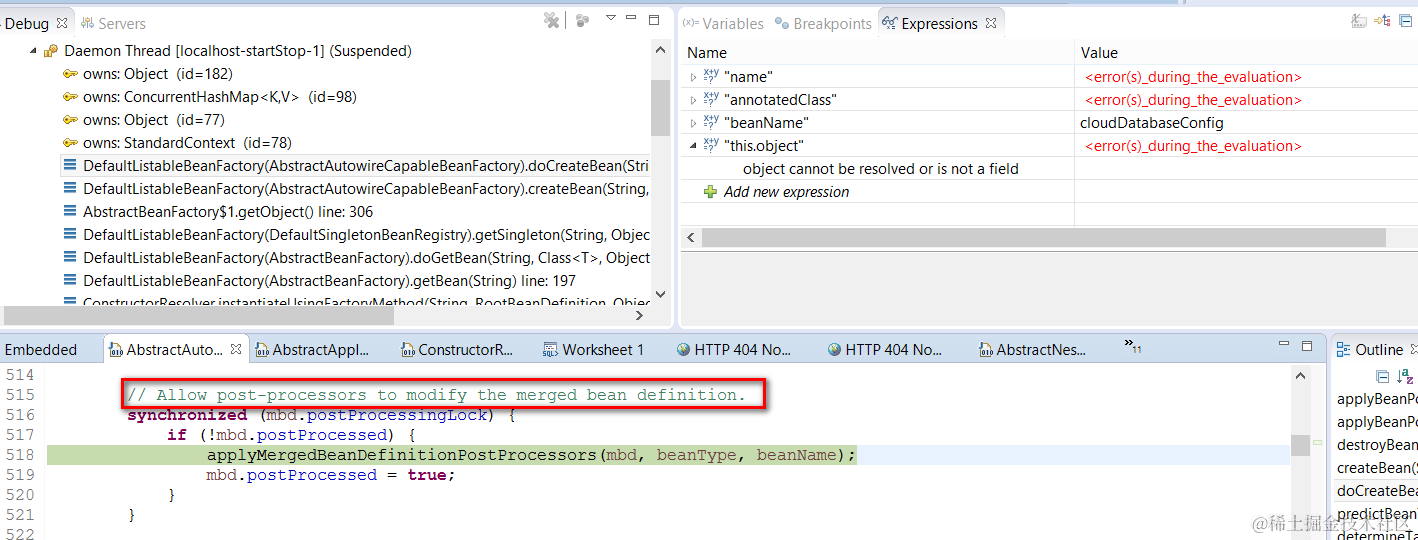The image size is (1418, 540).
Task: Collapse all in the Outline view toolbar
Action: [1382, 376]
